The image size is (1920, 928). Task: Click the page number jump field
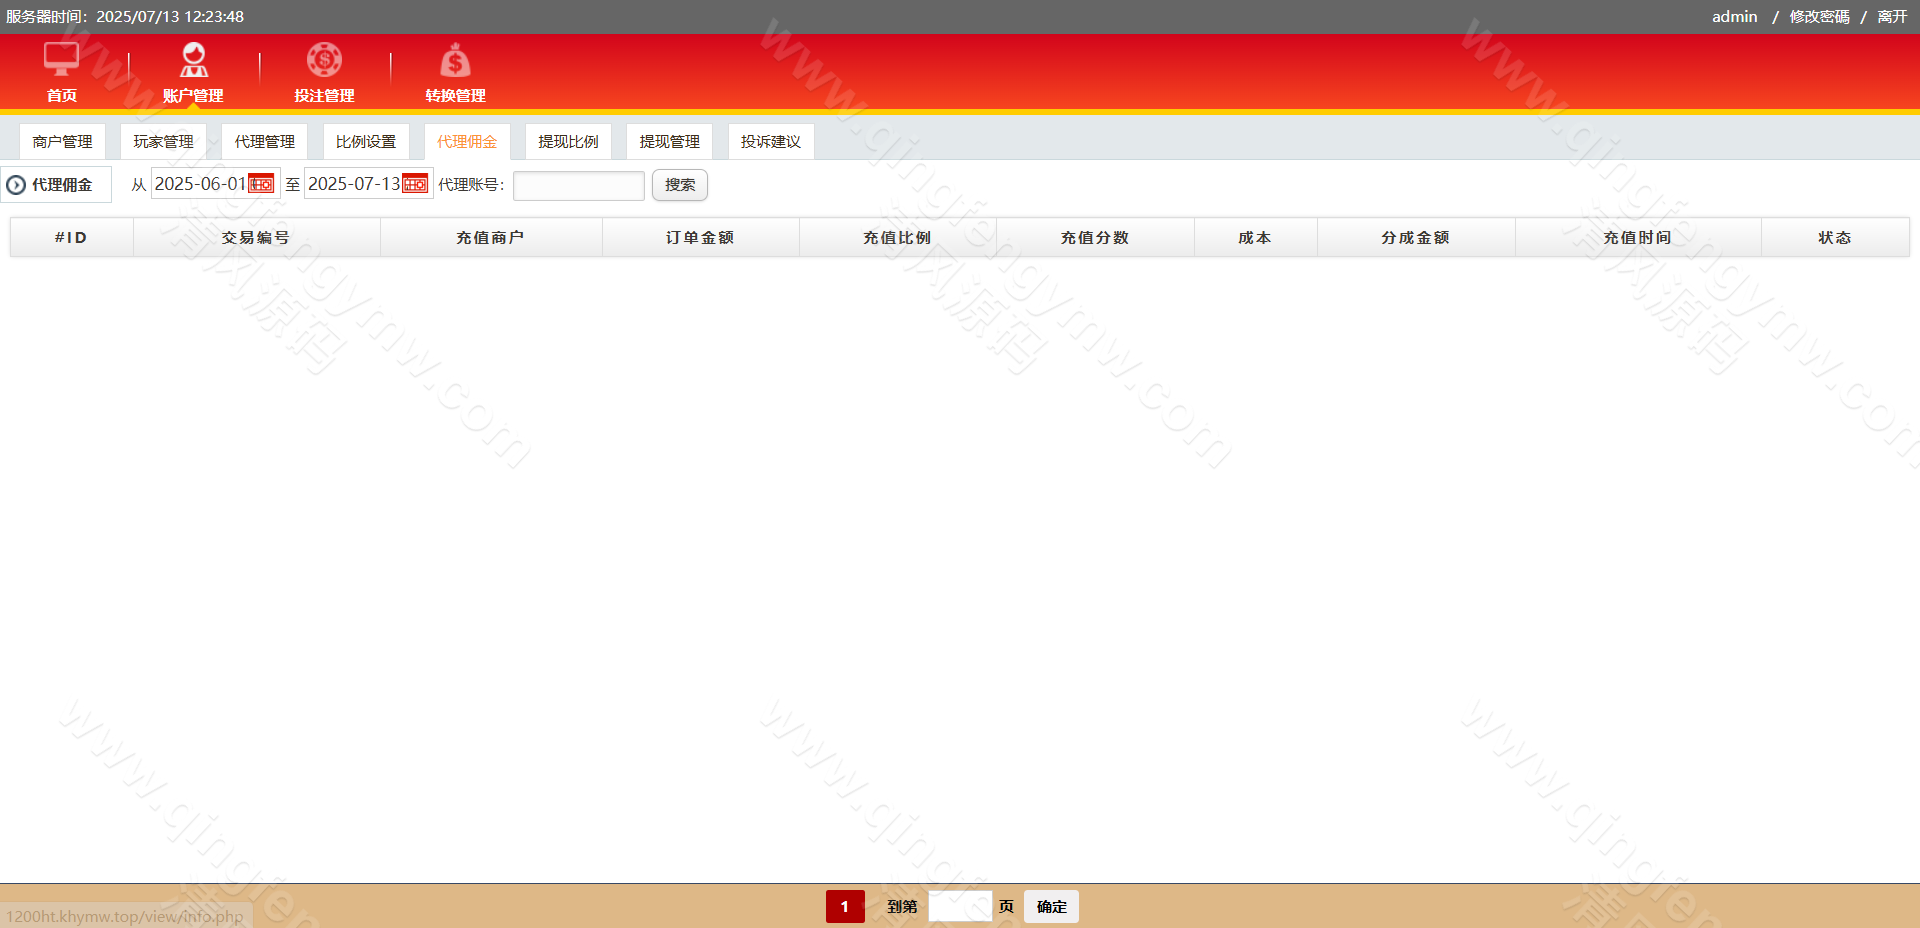pyautogui.click(x=959, y=907)
